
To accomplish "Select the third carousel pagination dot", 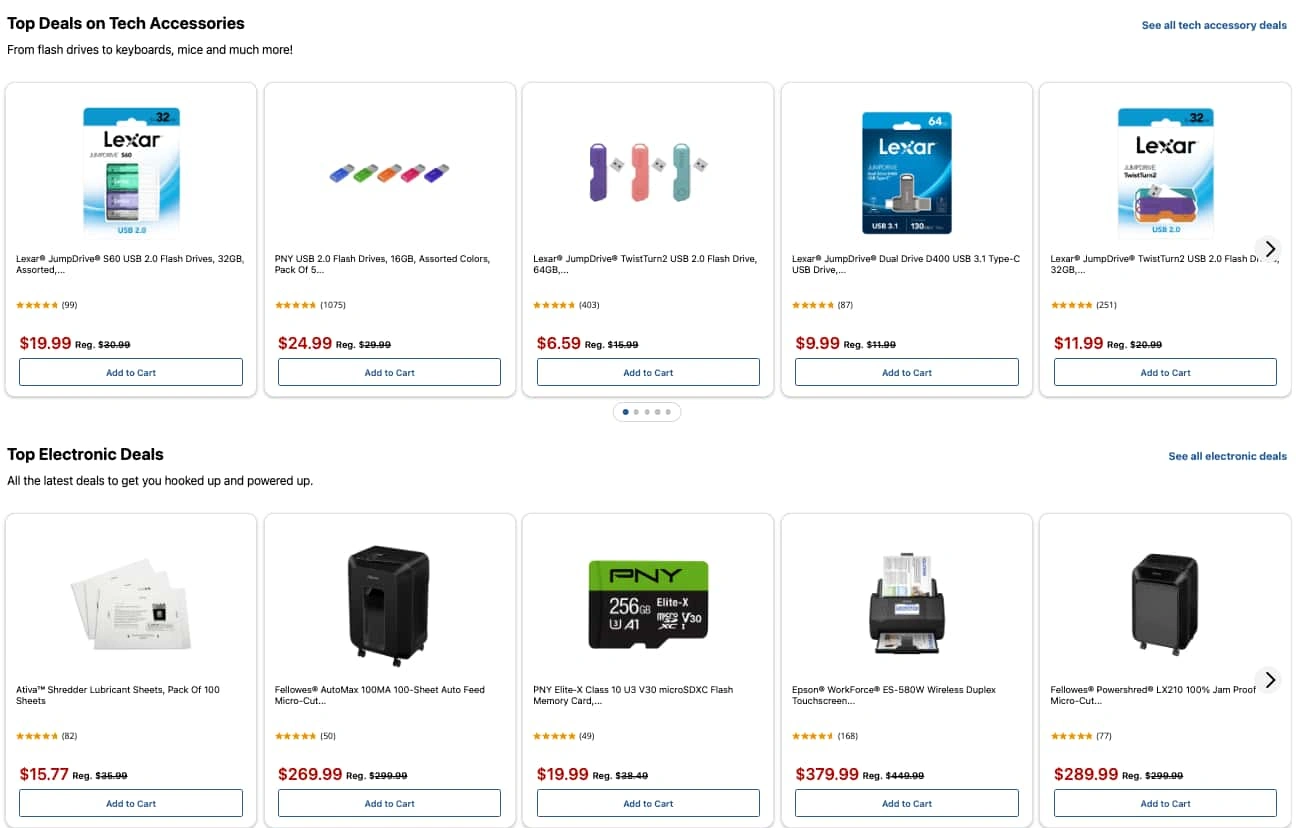I will tap(647, 411).
